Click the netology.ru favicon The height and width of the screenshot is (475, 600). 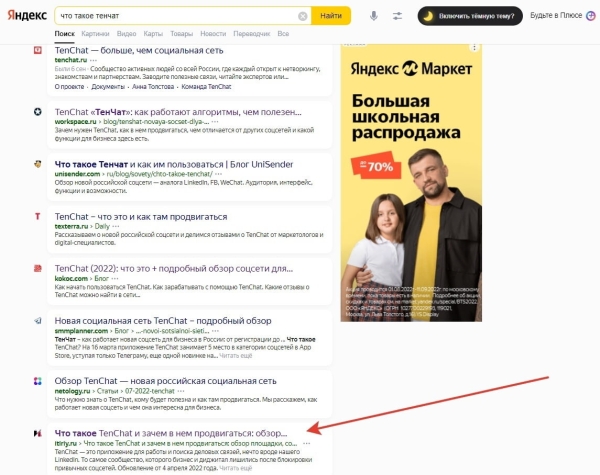(38, 381)
